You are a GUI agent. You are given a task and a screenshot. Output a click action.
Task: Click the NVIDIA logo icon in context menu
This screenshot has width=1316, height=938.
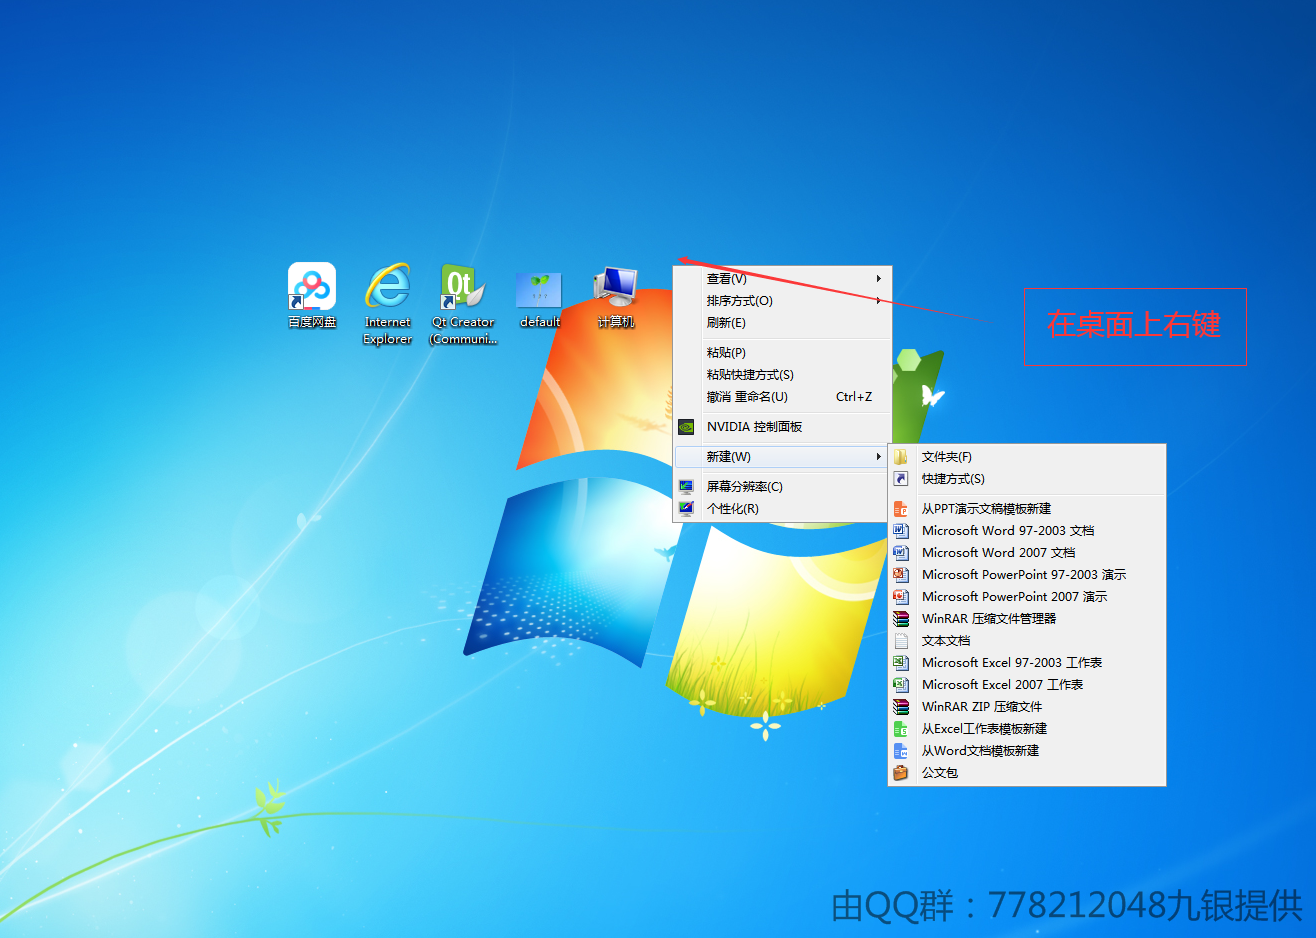(686, 427)
